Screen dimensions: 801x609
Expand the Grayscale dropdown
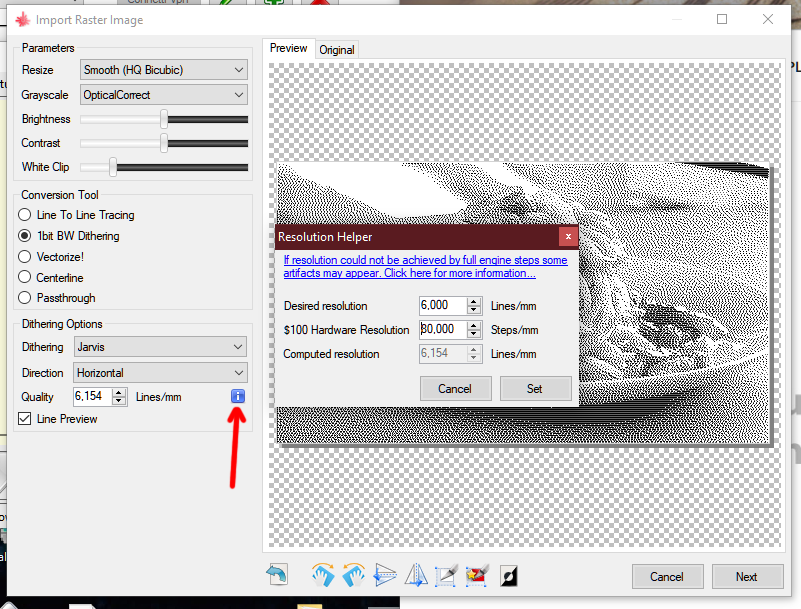[x=163, y=95]
